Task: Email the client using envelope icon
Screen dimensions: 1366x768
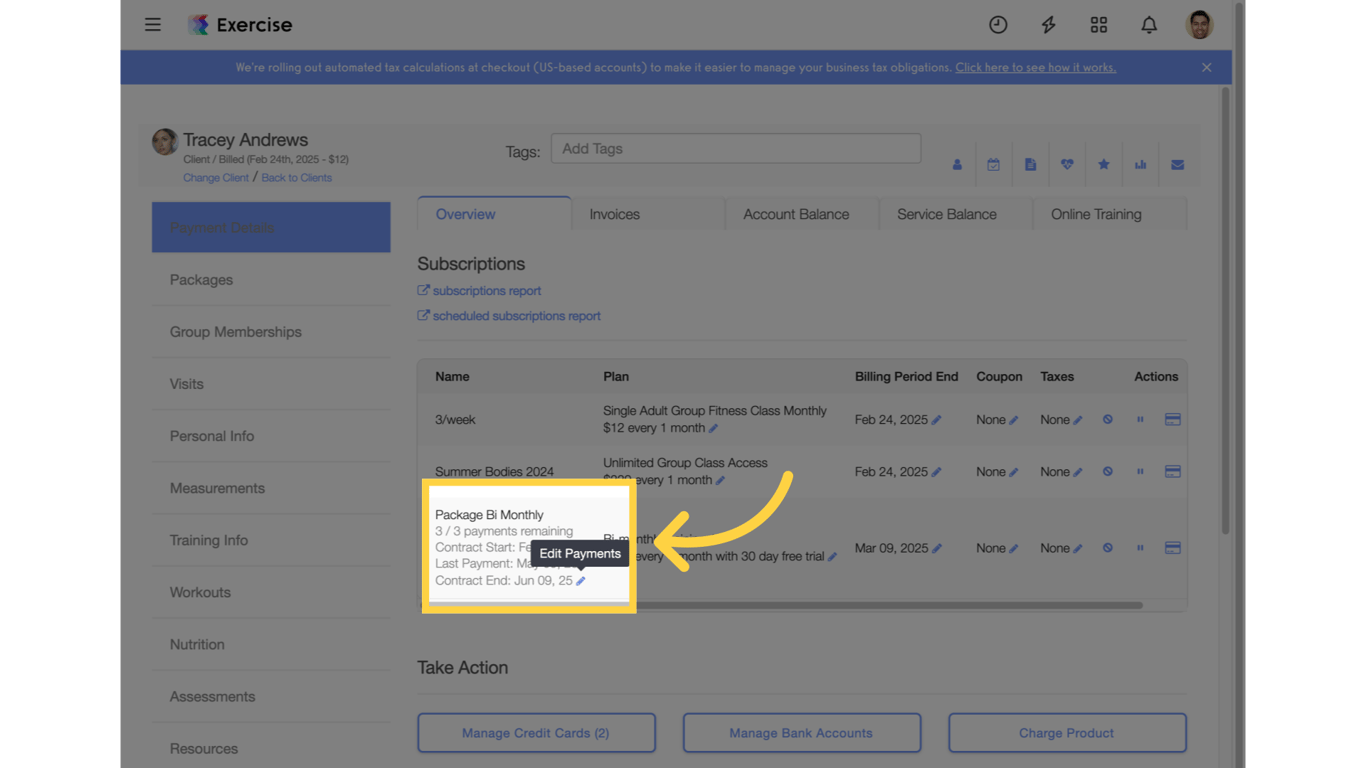Action: (1178, 164)
